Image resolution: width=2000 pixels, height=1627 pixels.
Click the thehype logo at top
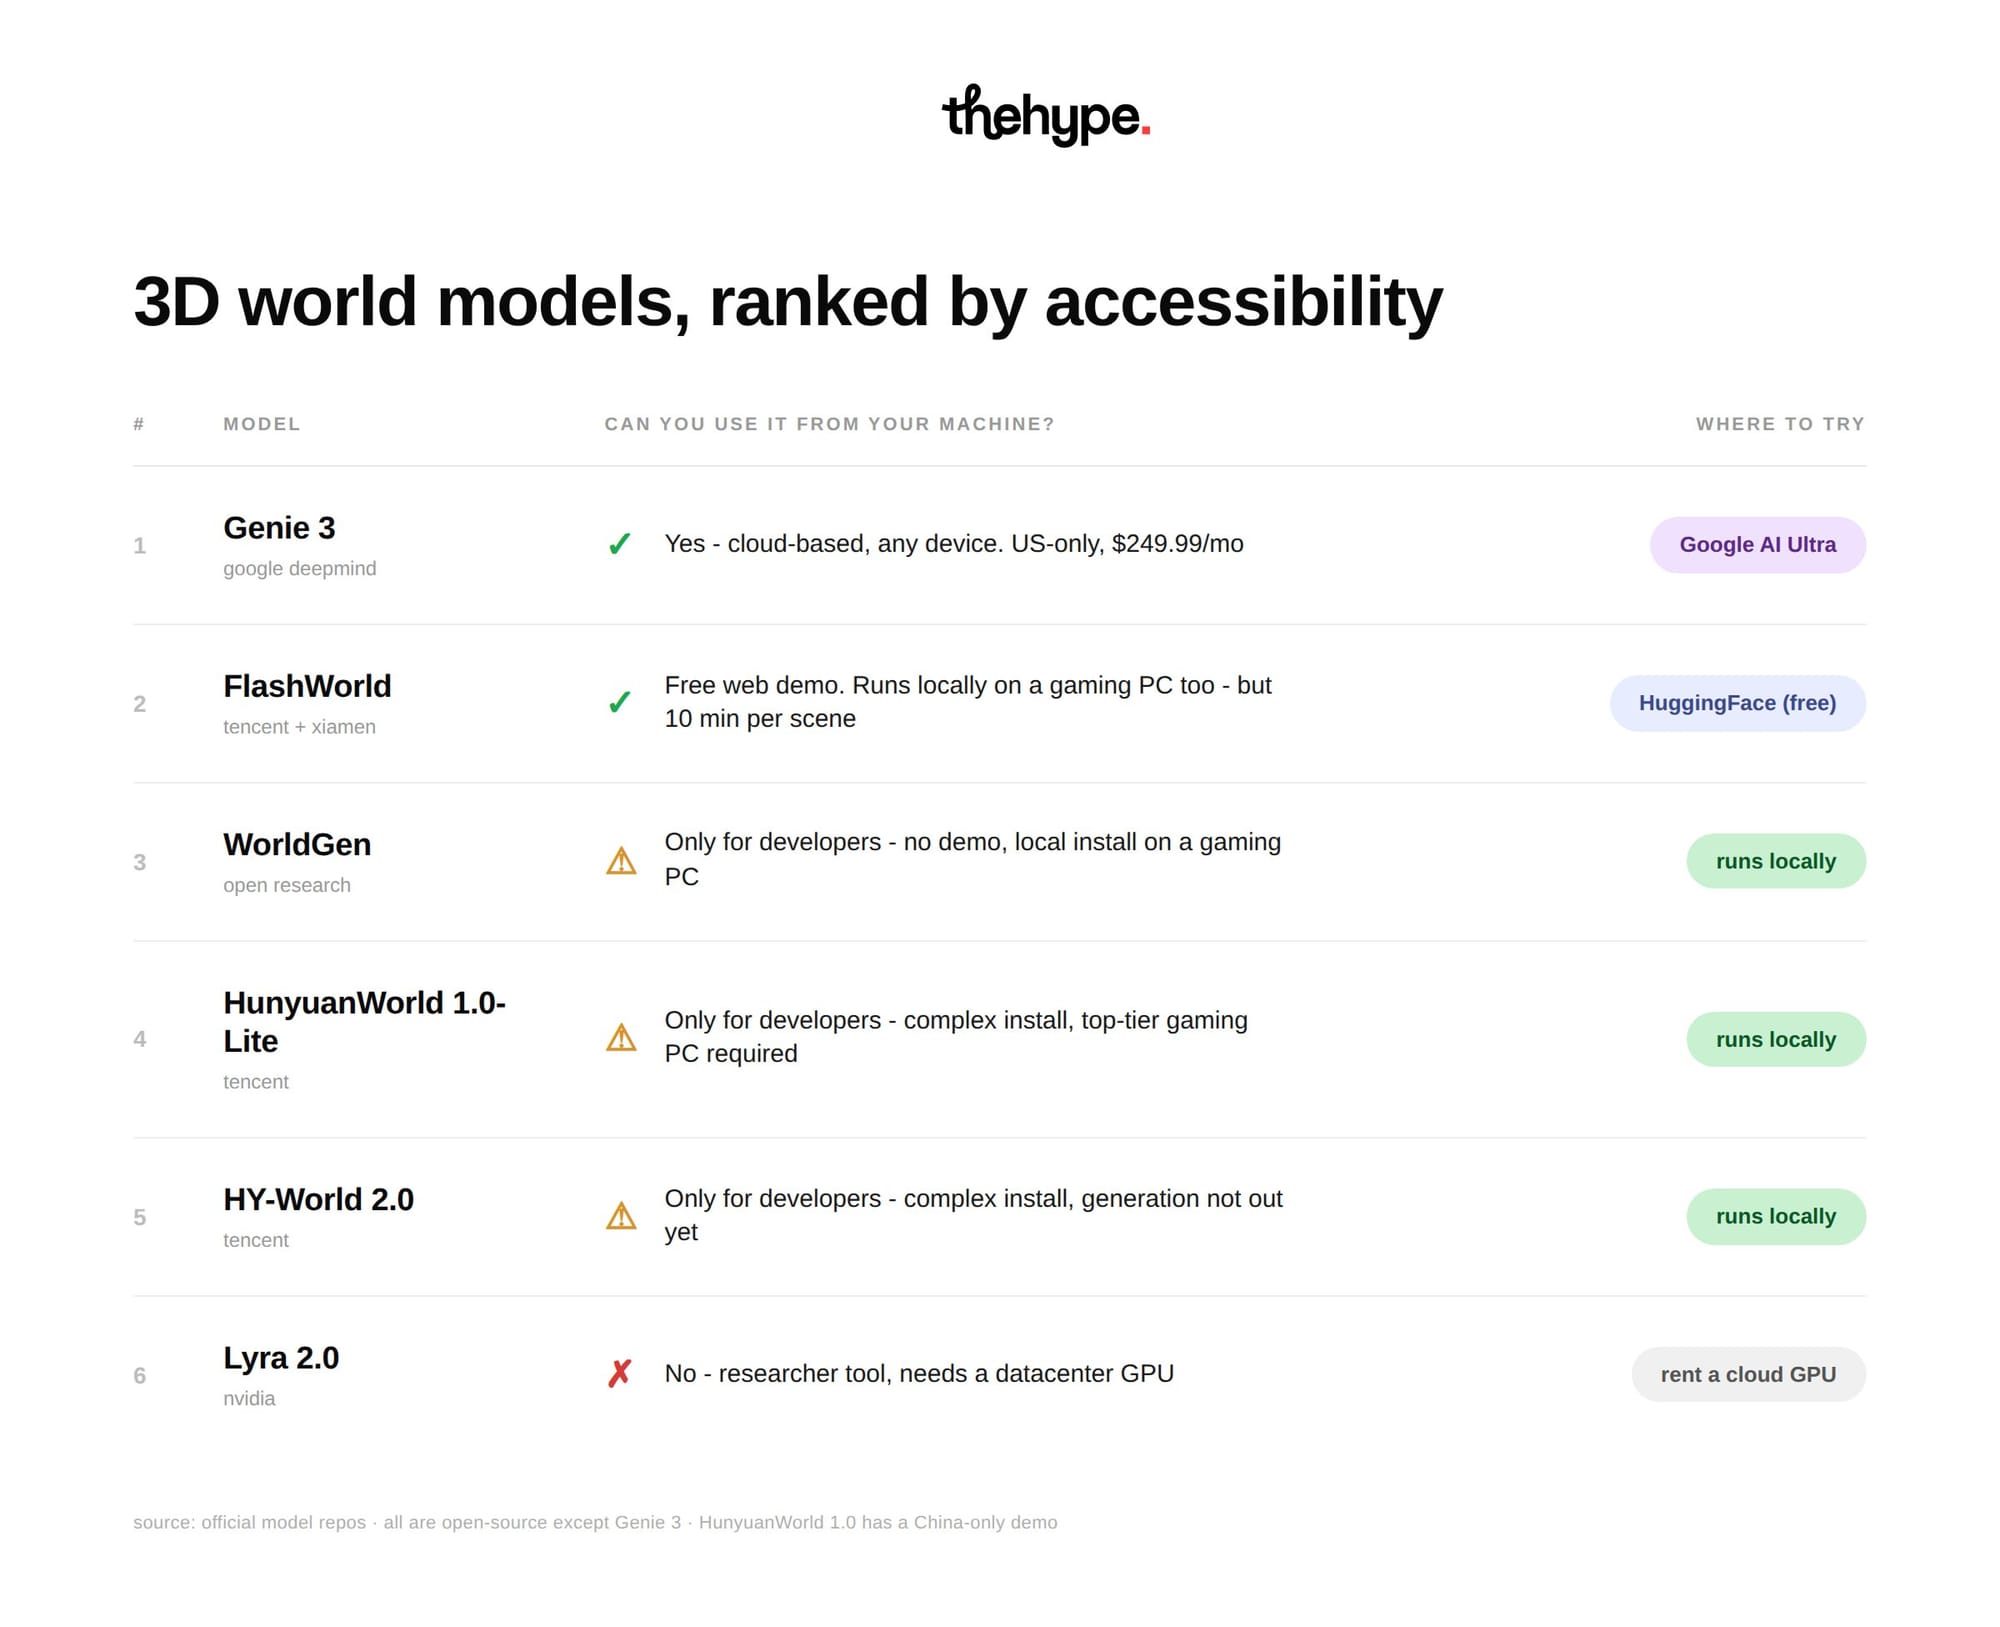coord(1046,115)
